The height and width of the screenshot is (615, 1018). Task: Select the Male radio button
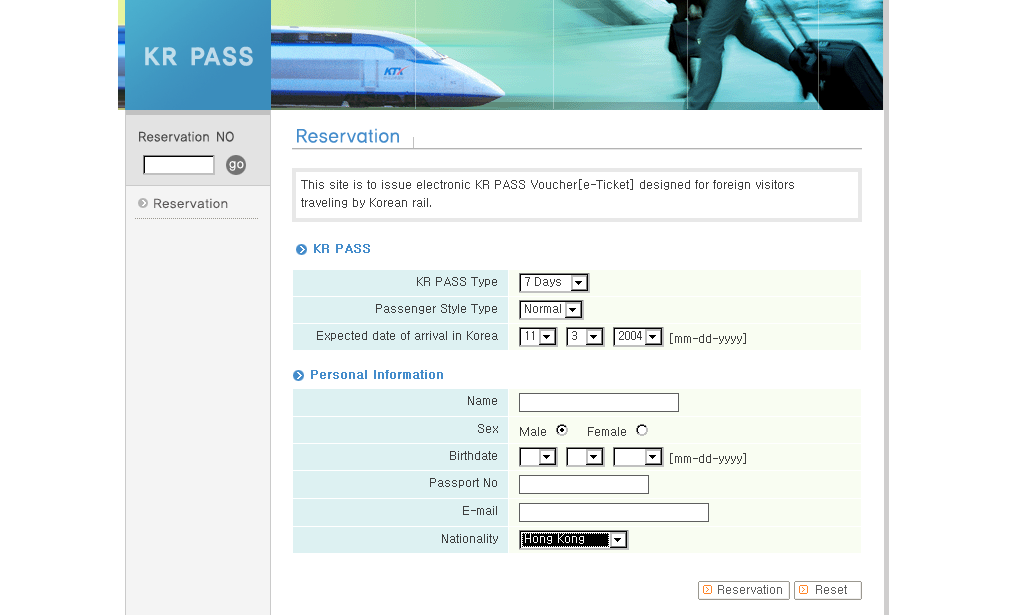[x=562, y=430]
